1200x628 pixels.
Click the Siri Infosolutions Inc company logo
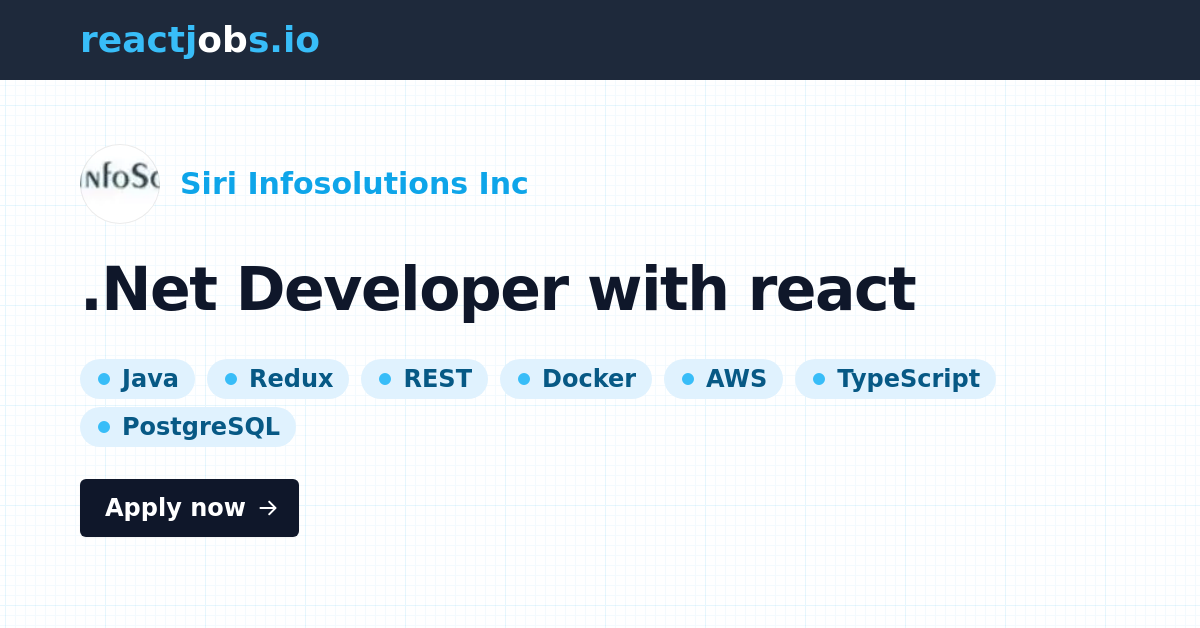click(120, 183)
